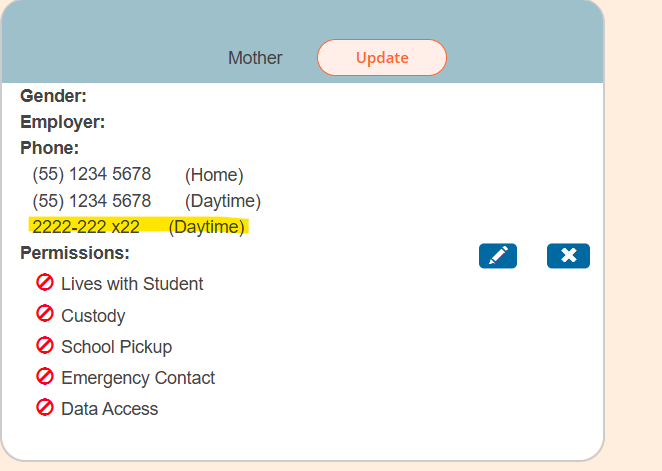This screenshot has width=662, height=471.
Task: Toggle the Emergency Contact permission icon
Action: coord(45,376)
